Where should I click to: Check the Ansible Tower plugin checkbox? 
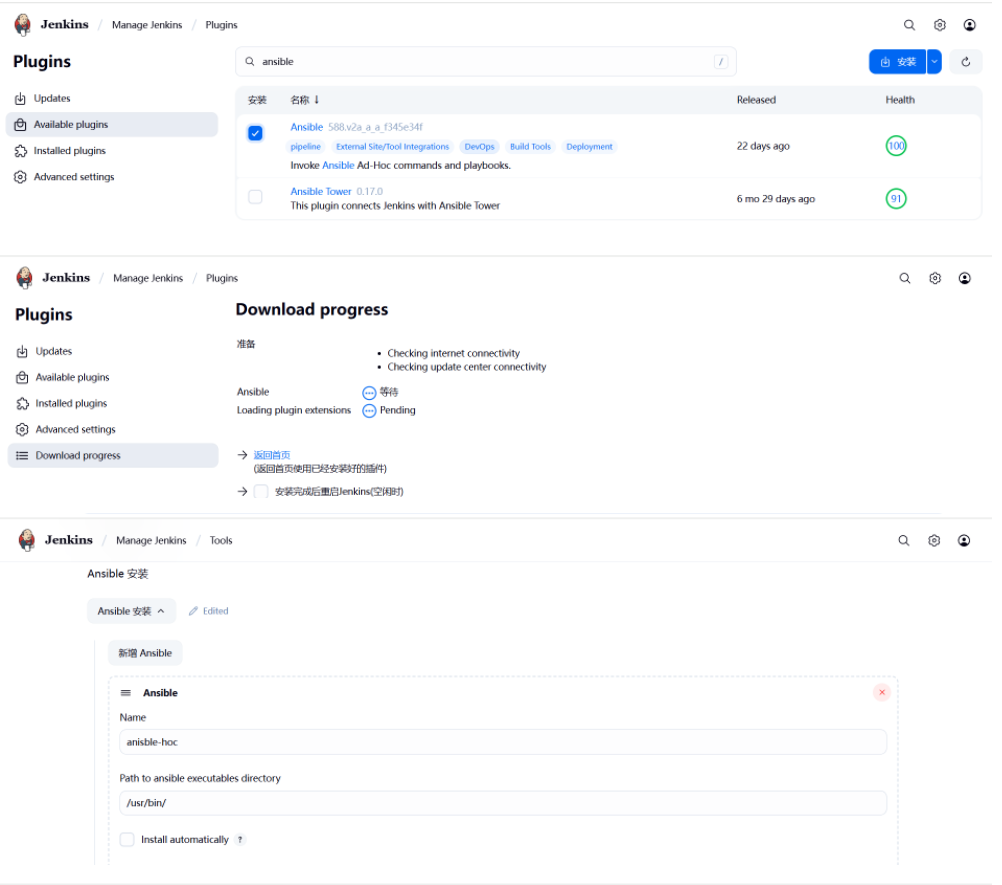(x=255, y=197)
